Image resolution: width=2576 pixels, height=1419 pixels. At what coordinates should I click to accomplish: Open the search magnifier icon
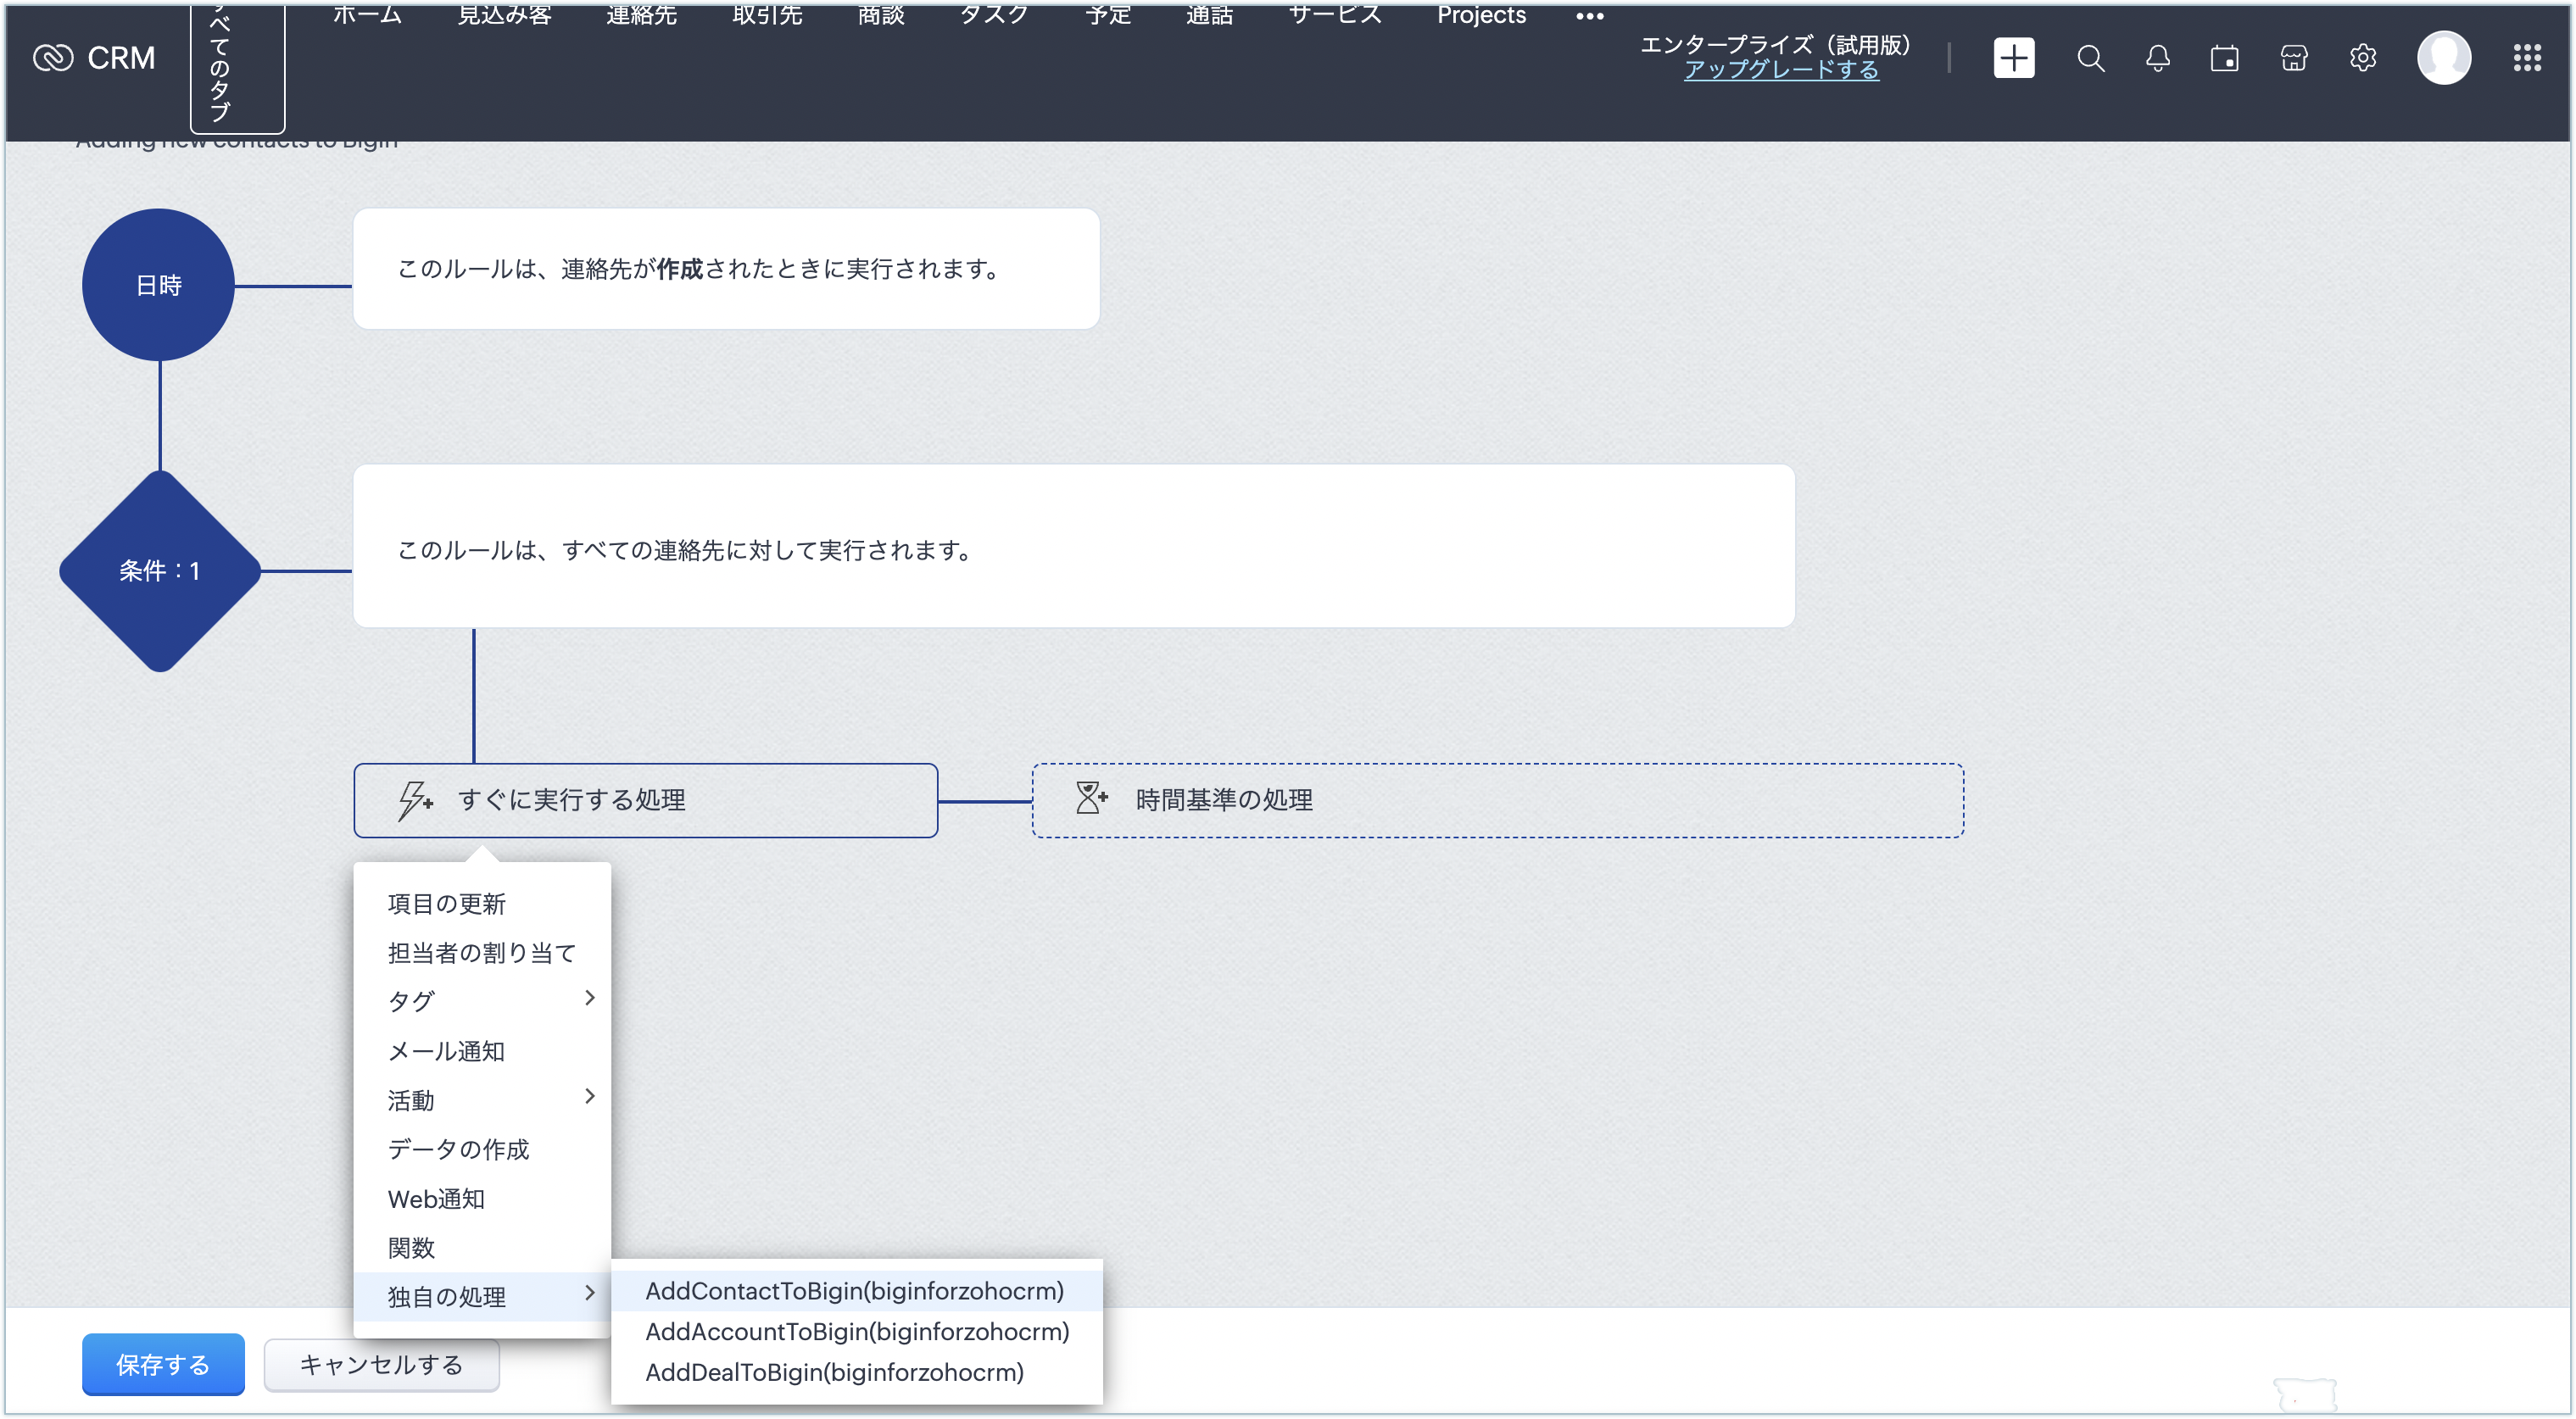click(2090, 58)
